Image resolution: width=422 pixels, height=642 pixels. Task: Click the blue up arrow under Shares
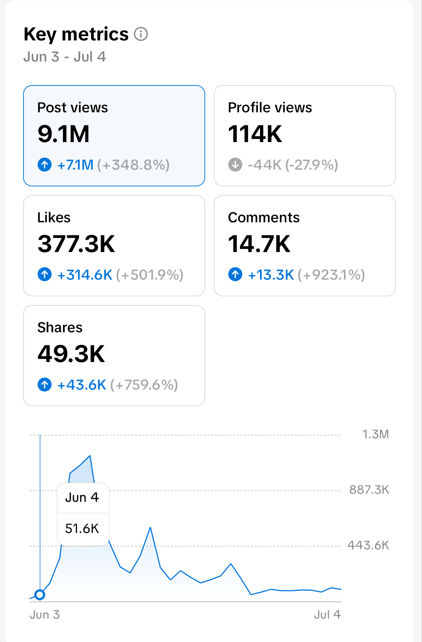tap(45, 385)
